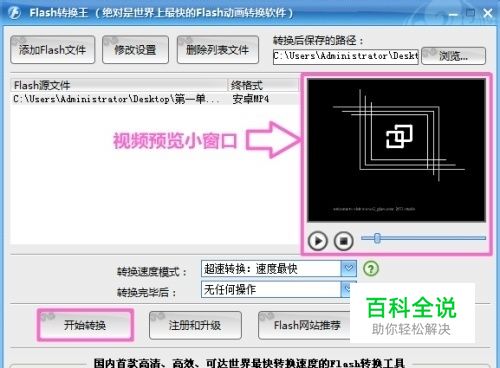Viewport: 500px width, 368px height.
Task: Click the 浏览... browse button
Action: click(453, 56)
